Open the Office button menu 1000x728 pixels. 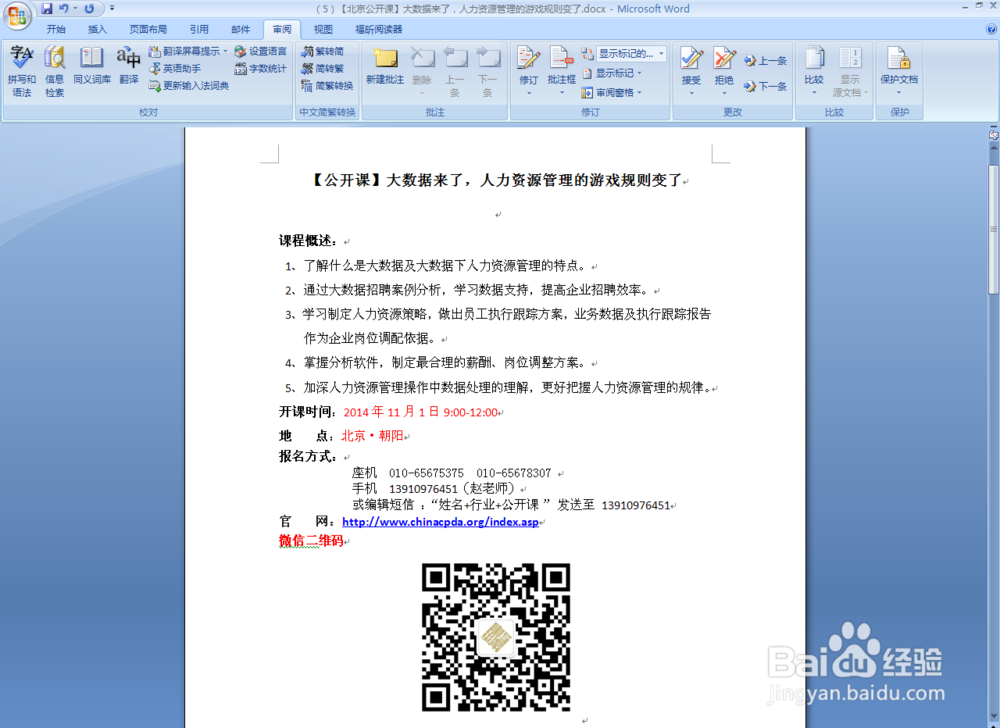tap(17, 15)
